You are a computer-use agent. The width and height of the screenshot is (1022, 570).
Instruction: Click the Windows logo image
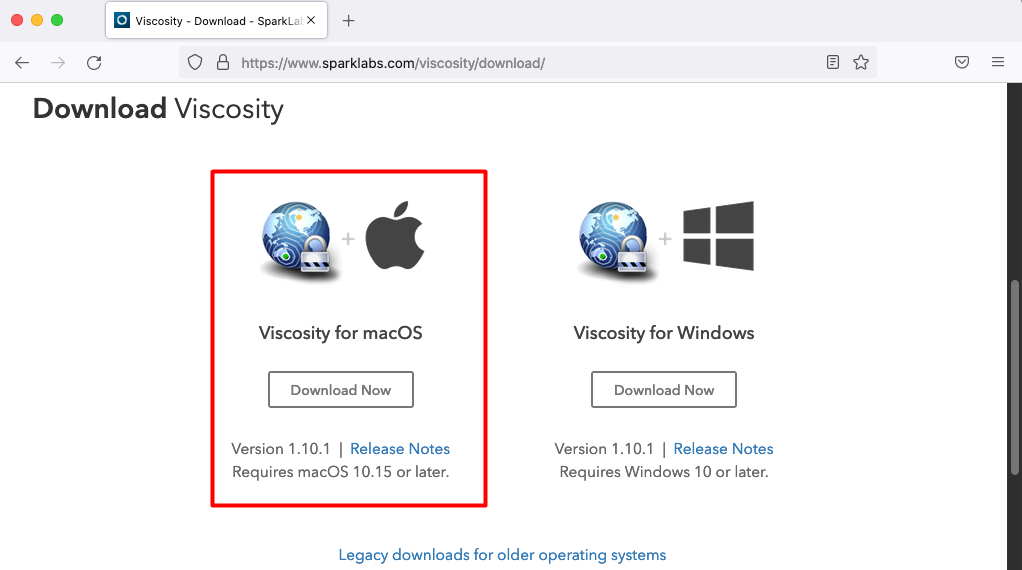click(x=718, y=236)
